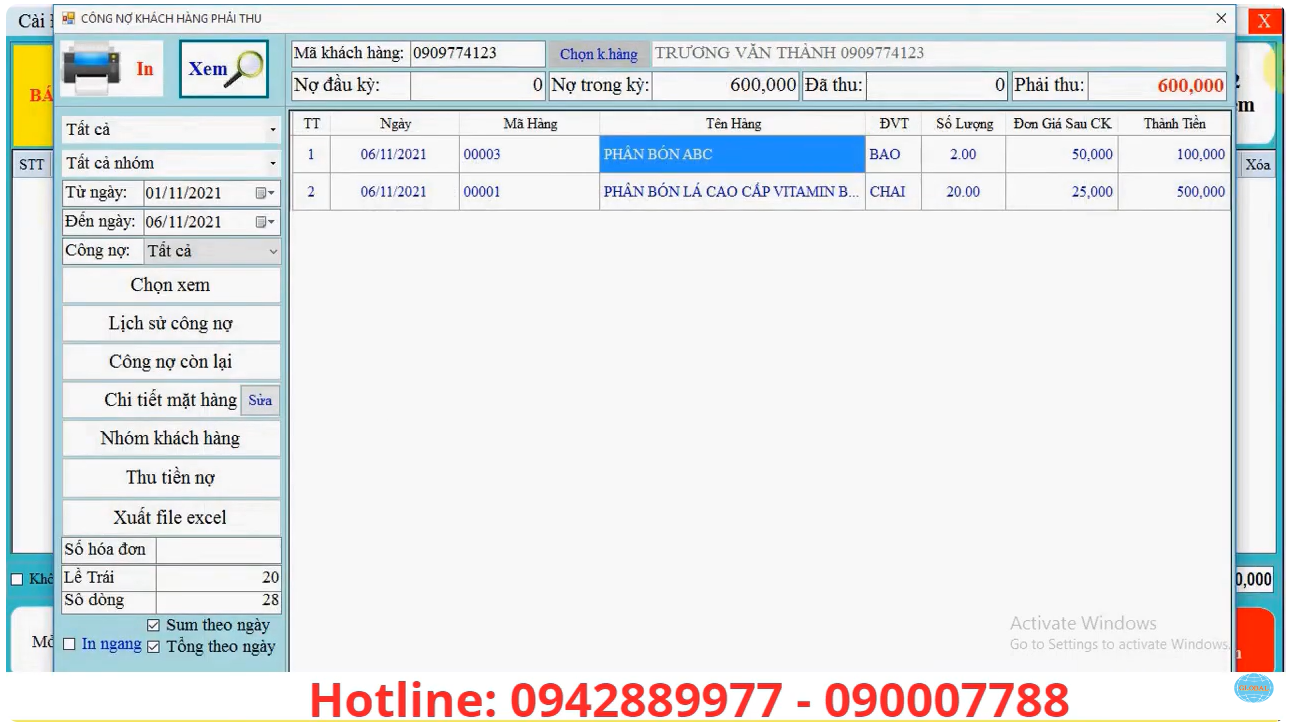
Task: Click the Từ ngày date 01/11/2021
Action: (183, 193)
